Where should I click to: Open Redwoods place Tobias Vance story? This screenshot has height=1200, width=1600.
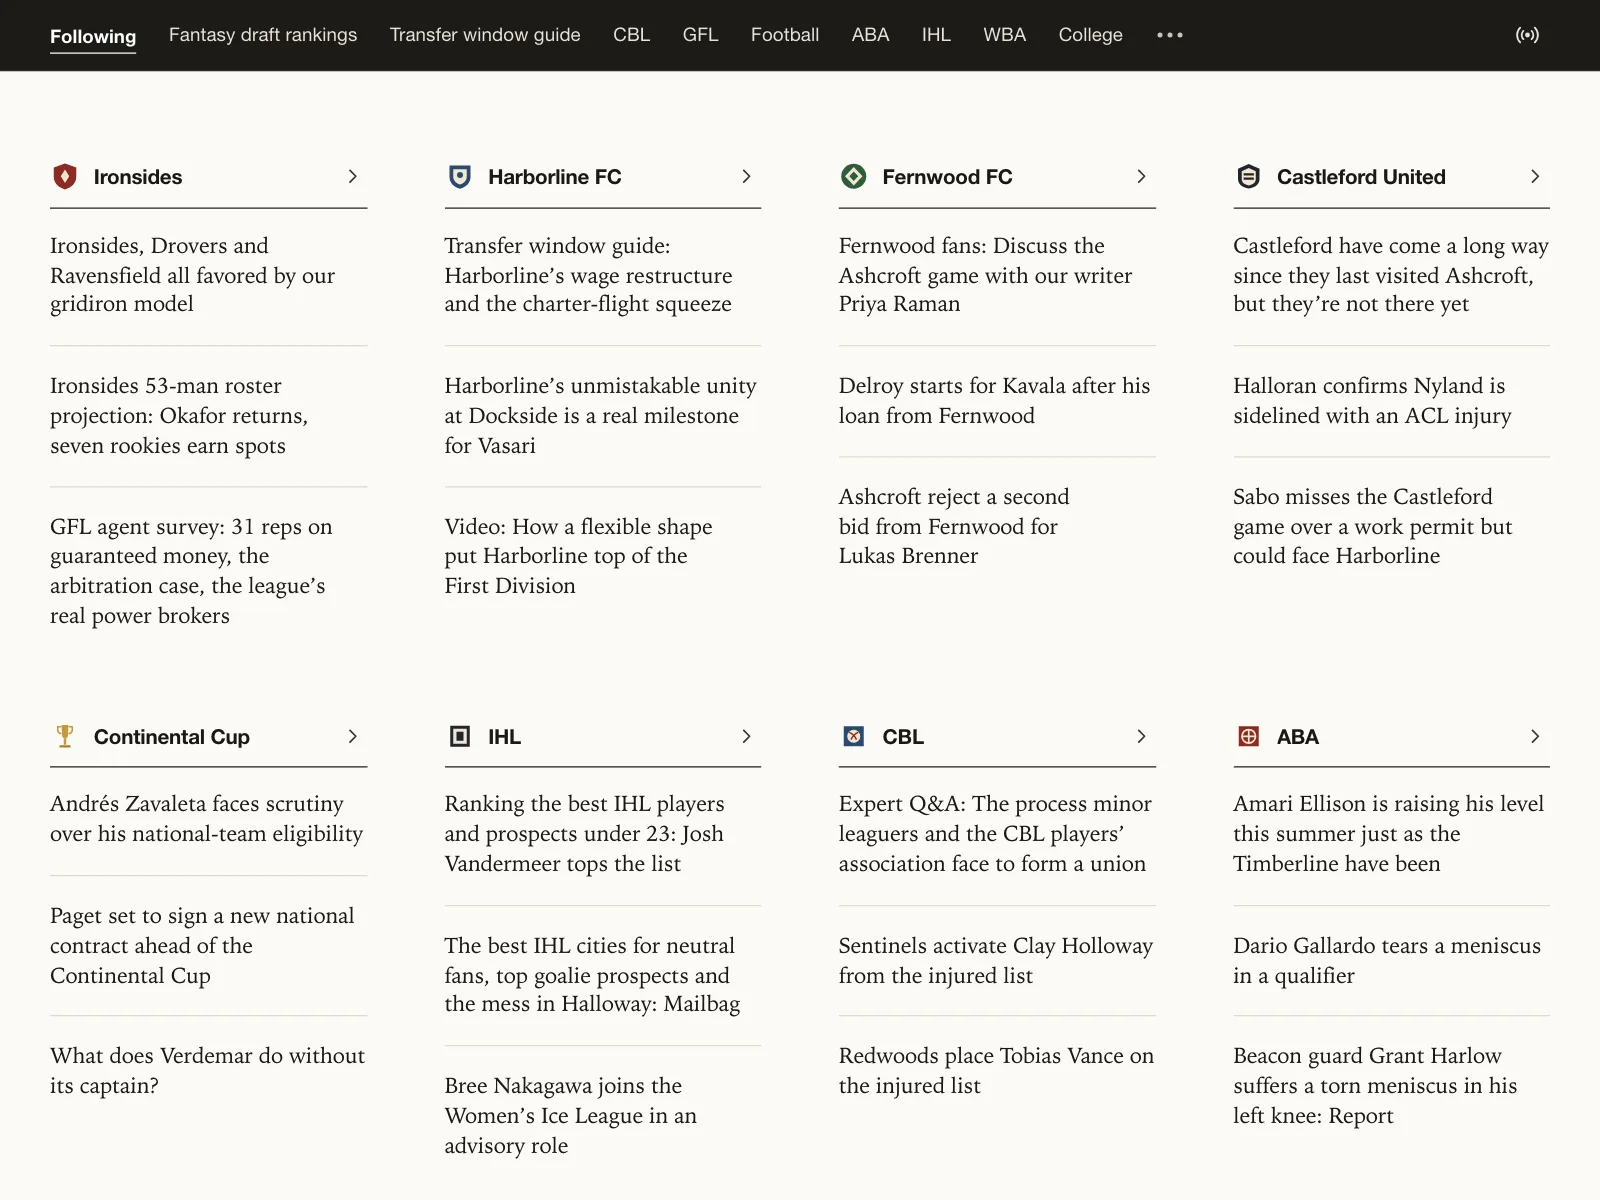click(x=996, y=1071)
